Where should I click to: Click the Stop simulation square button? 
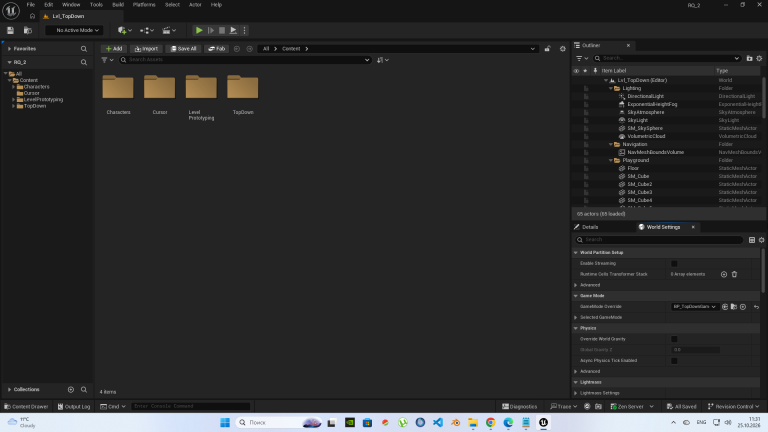point(222,30)
